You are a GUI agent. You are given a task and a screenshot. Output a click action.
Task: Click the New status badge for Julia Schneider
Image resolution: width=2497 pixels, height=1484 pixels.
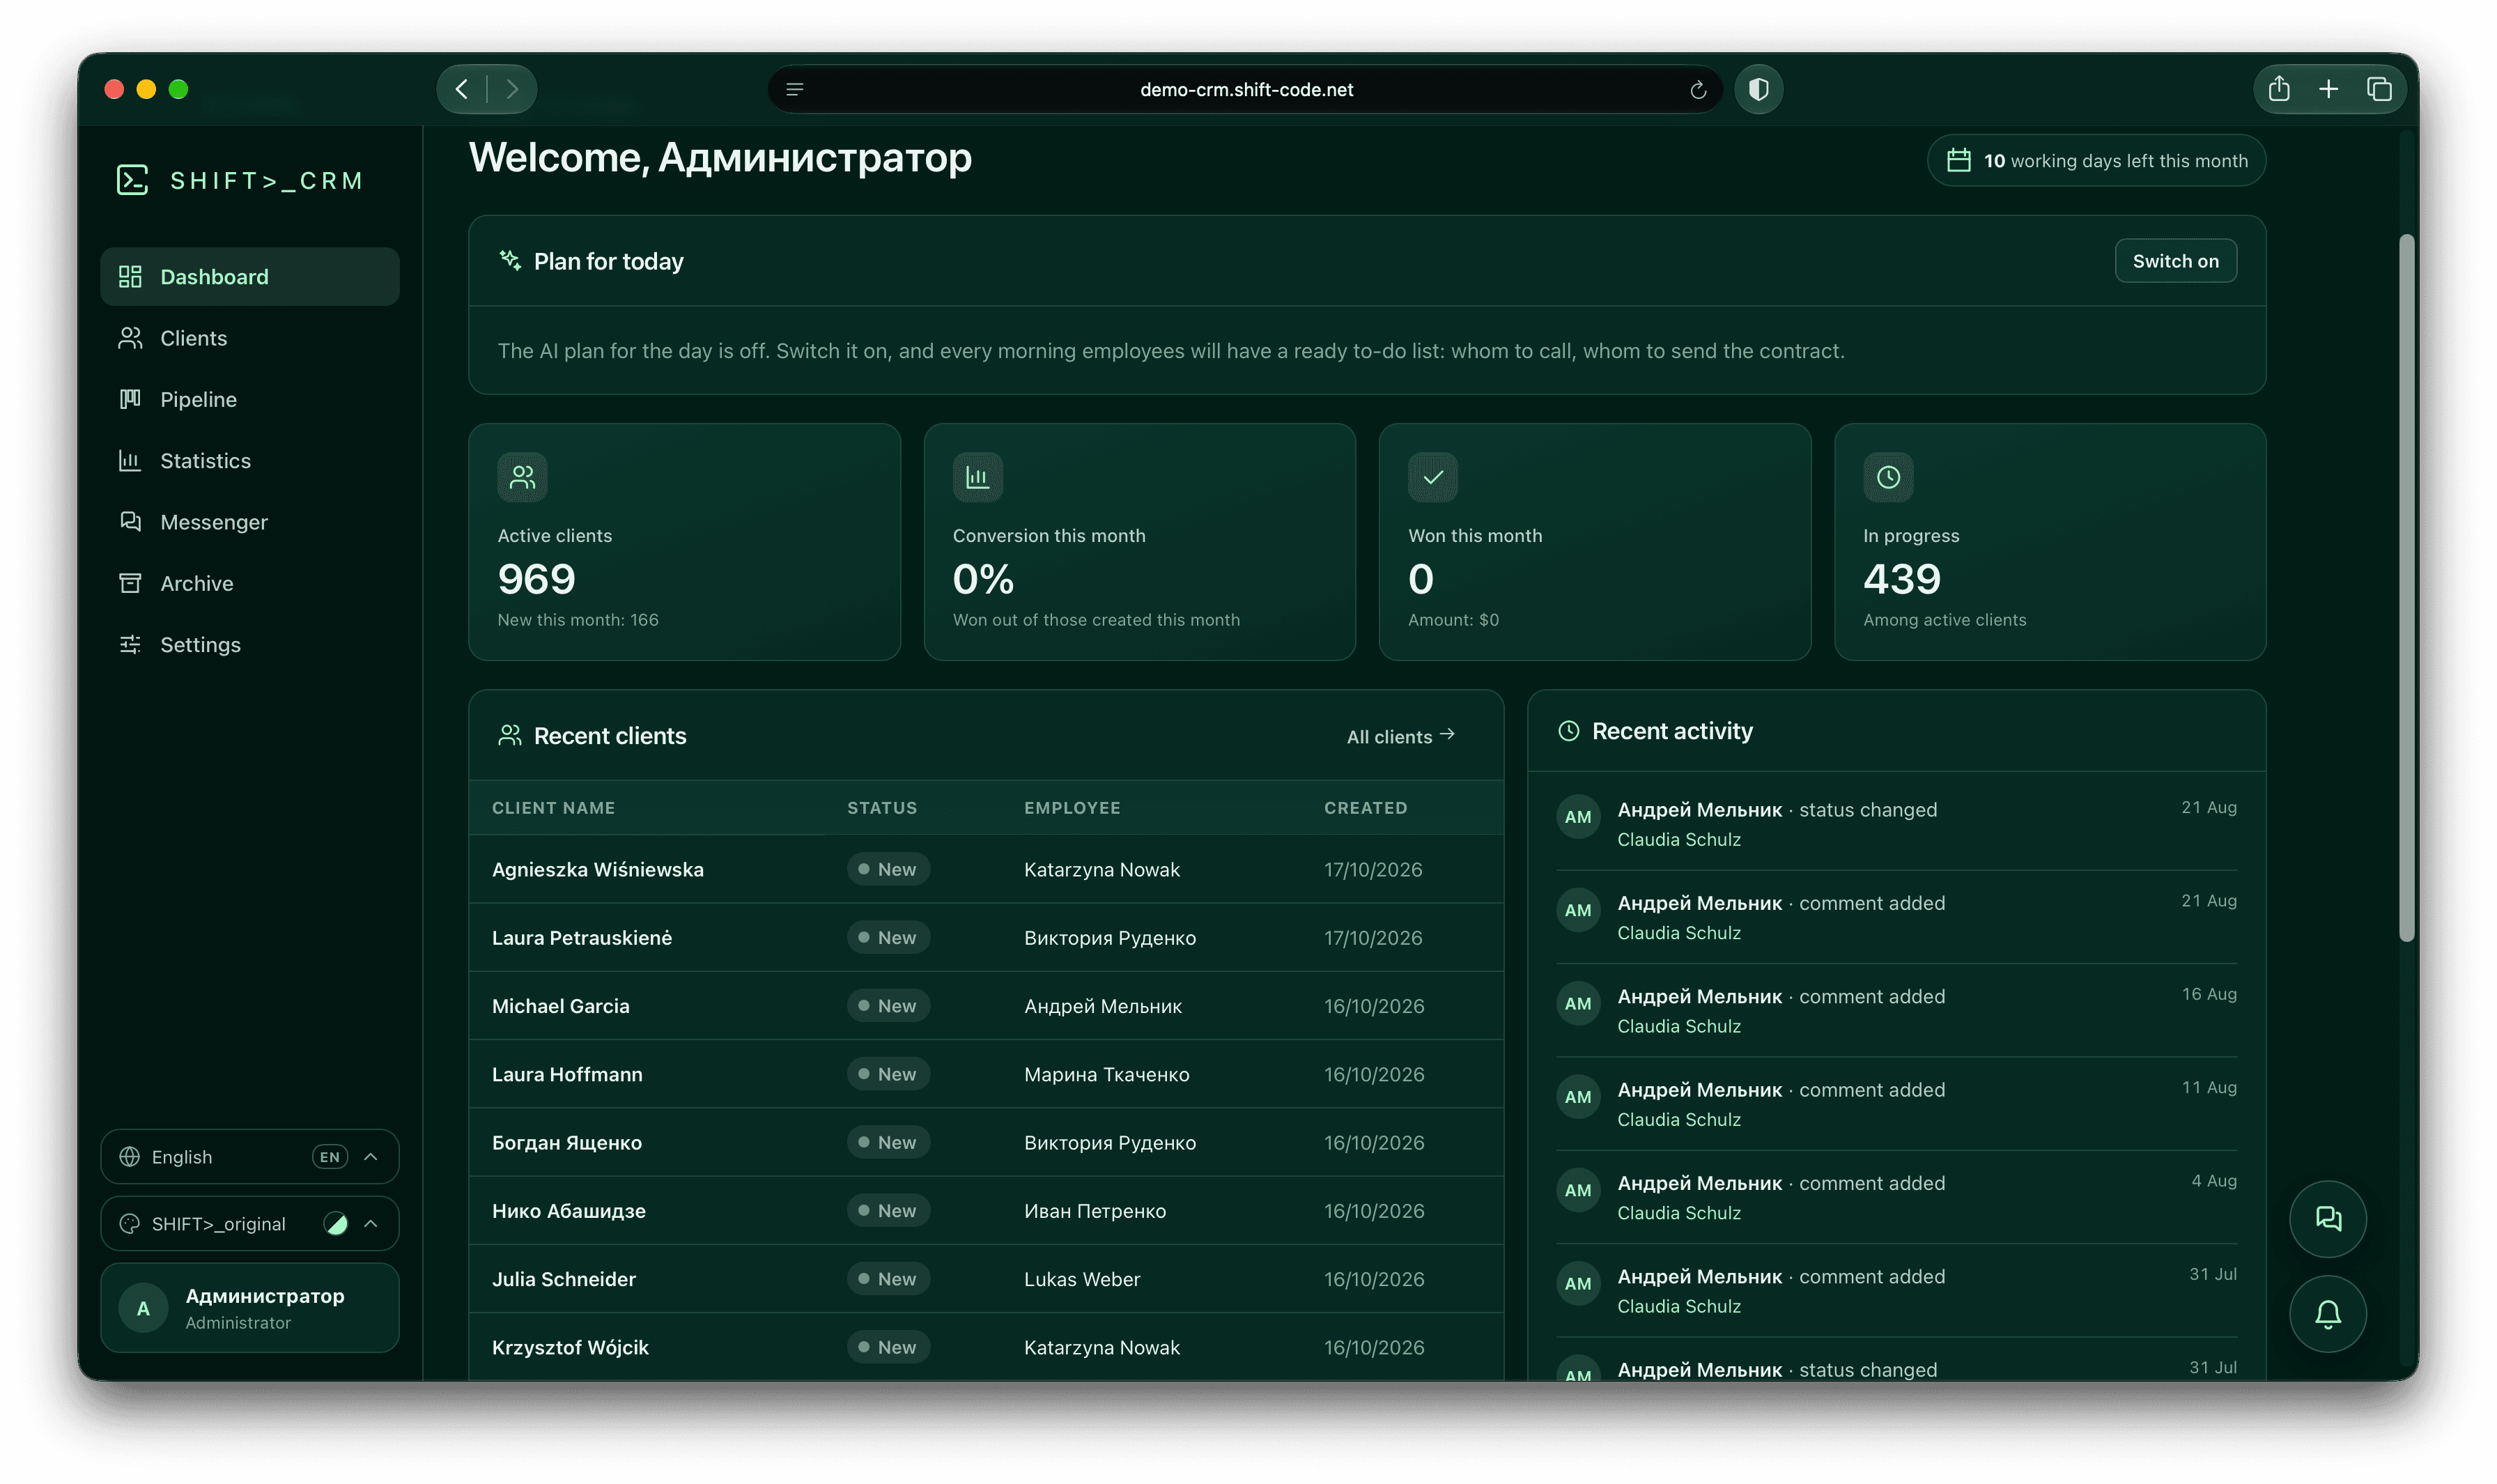888,1278
